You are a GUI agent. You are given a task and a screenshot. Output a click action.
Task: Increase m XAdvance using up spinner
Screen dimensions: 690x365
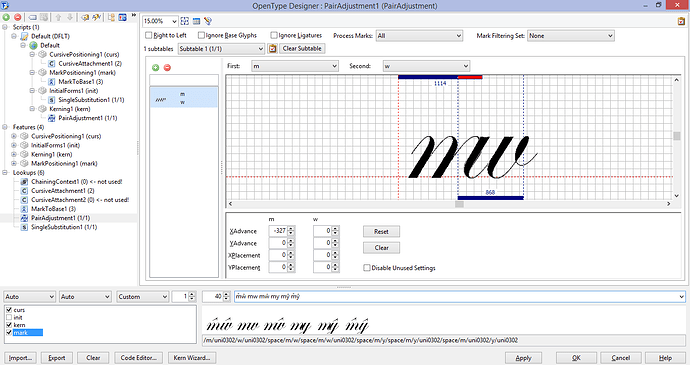(x=291, y=229)
